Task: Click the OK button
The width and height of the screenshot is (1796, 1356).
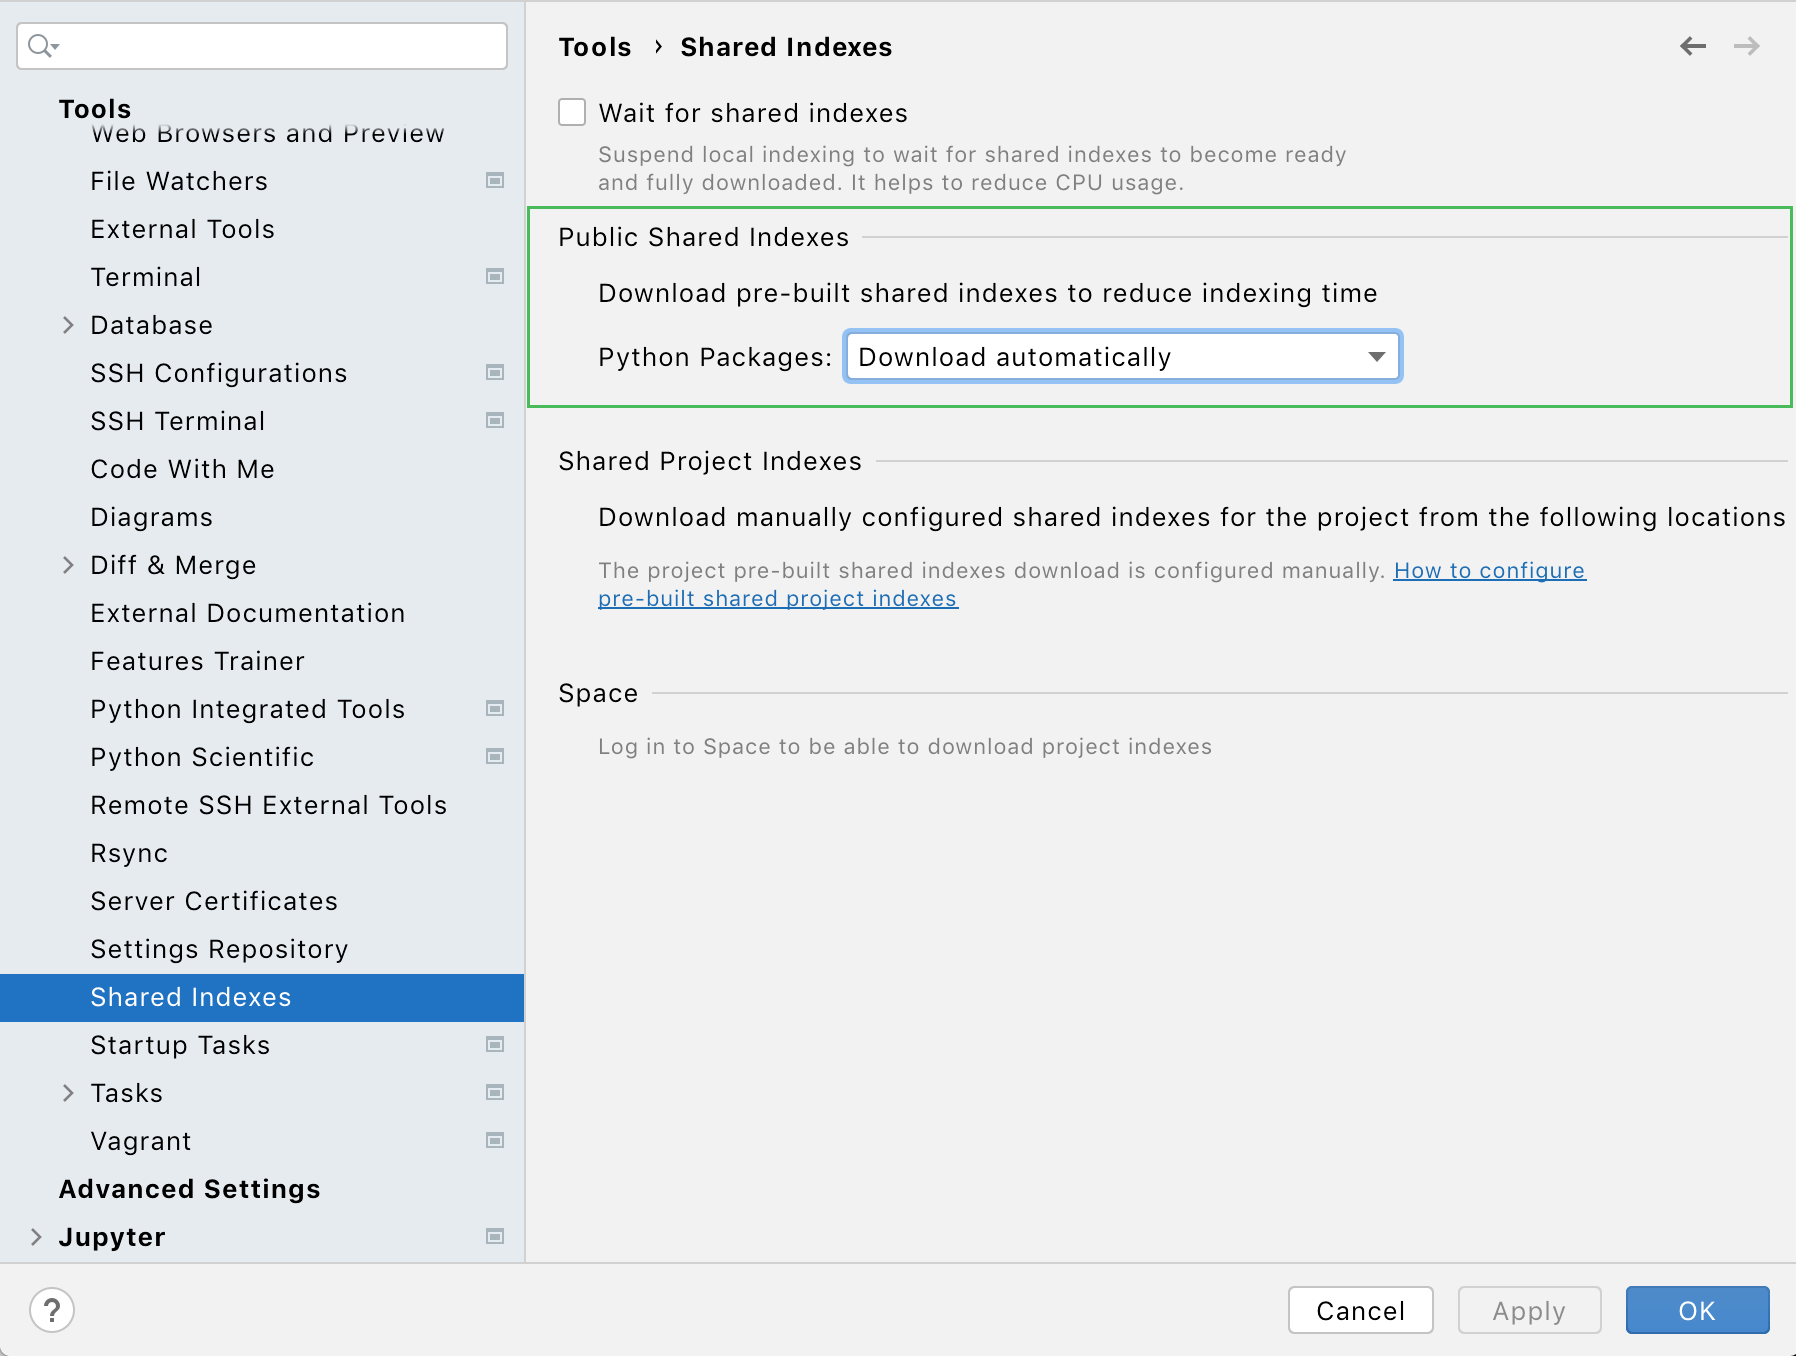Action: pyautogui.click(x=1696, y=1310)
